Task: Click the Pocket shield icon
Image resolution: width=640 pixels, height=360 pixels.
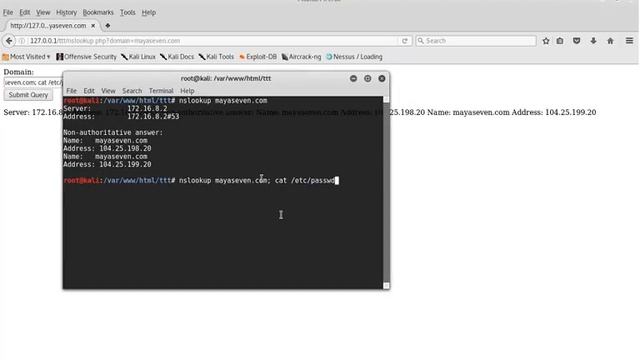Action: point(576,41)
